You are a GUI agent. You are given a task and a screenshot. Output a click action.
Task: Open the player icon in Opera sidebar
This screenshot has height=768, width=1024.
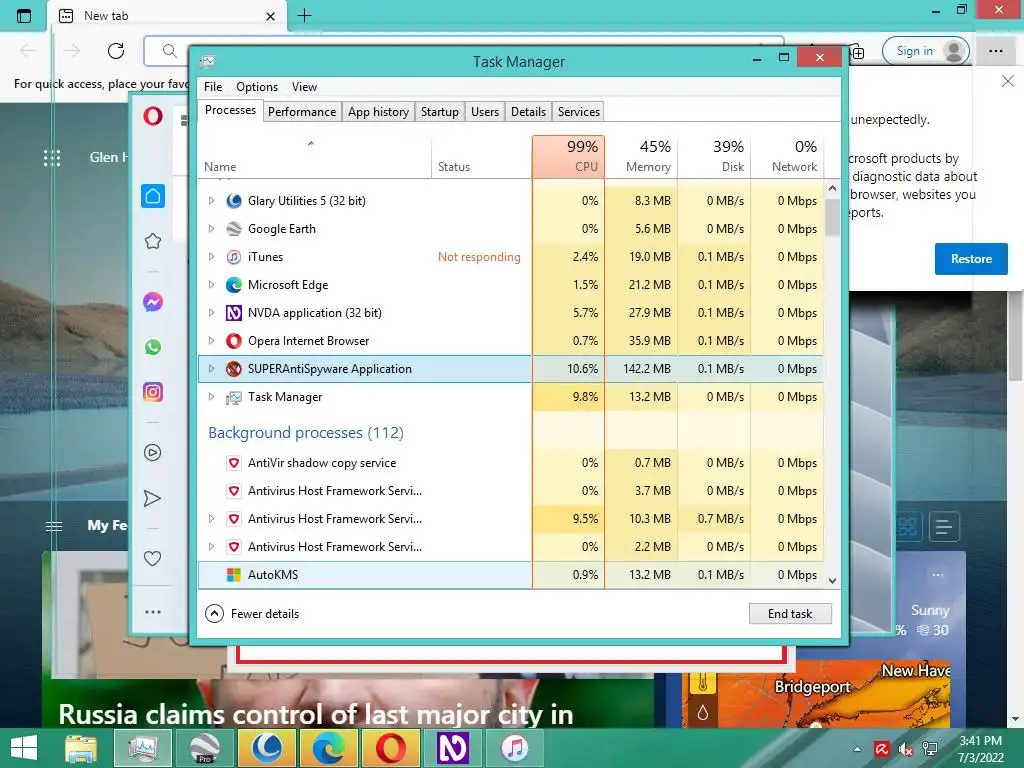click(153, 453)
